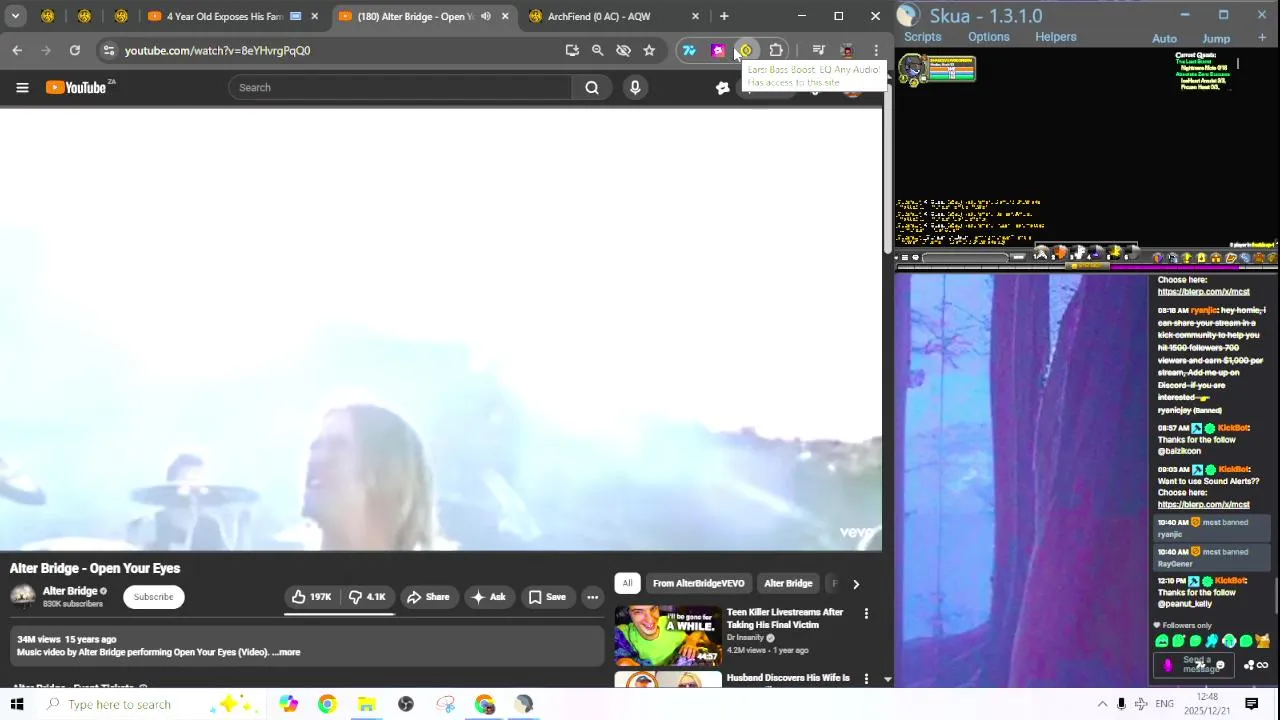Select the Alter Bridge filter chip

(788, 583)
